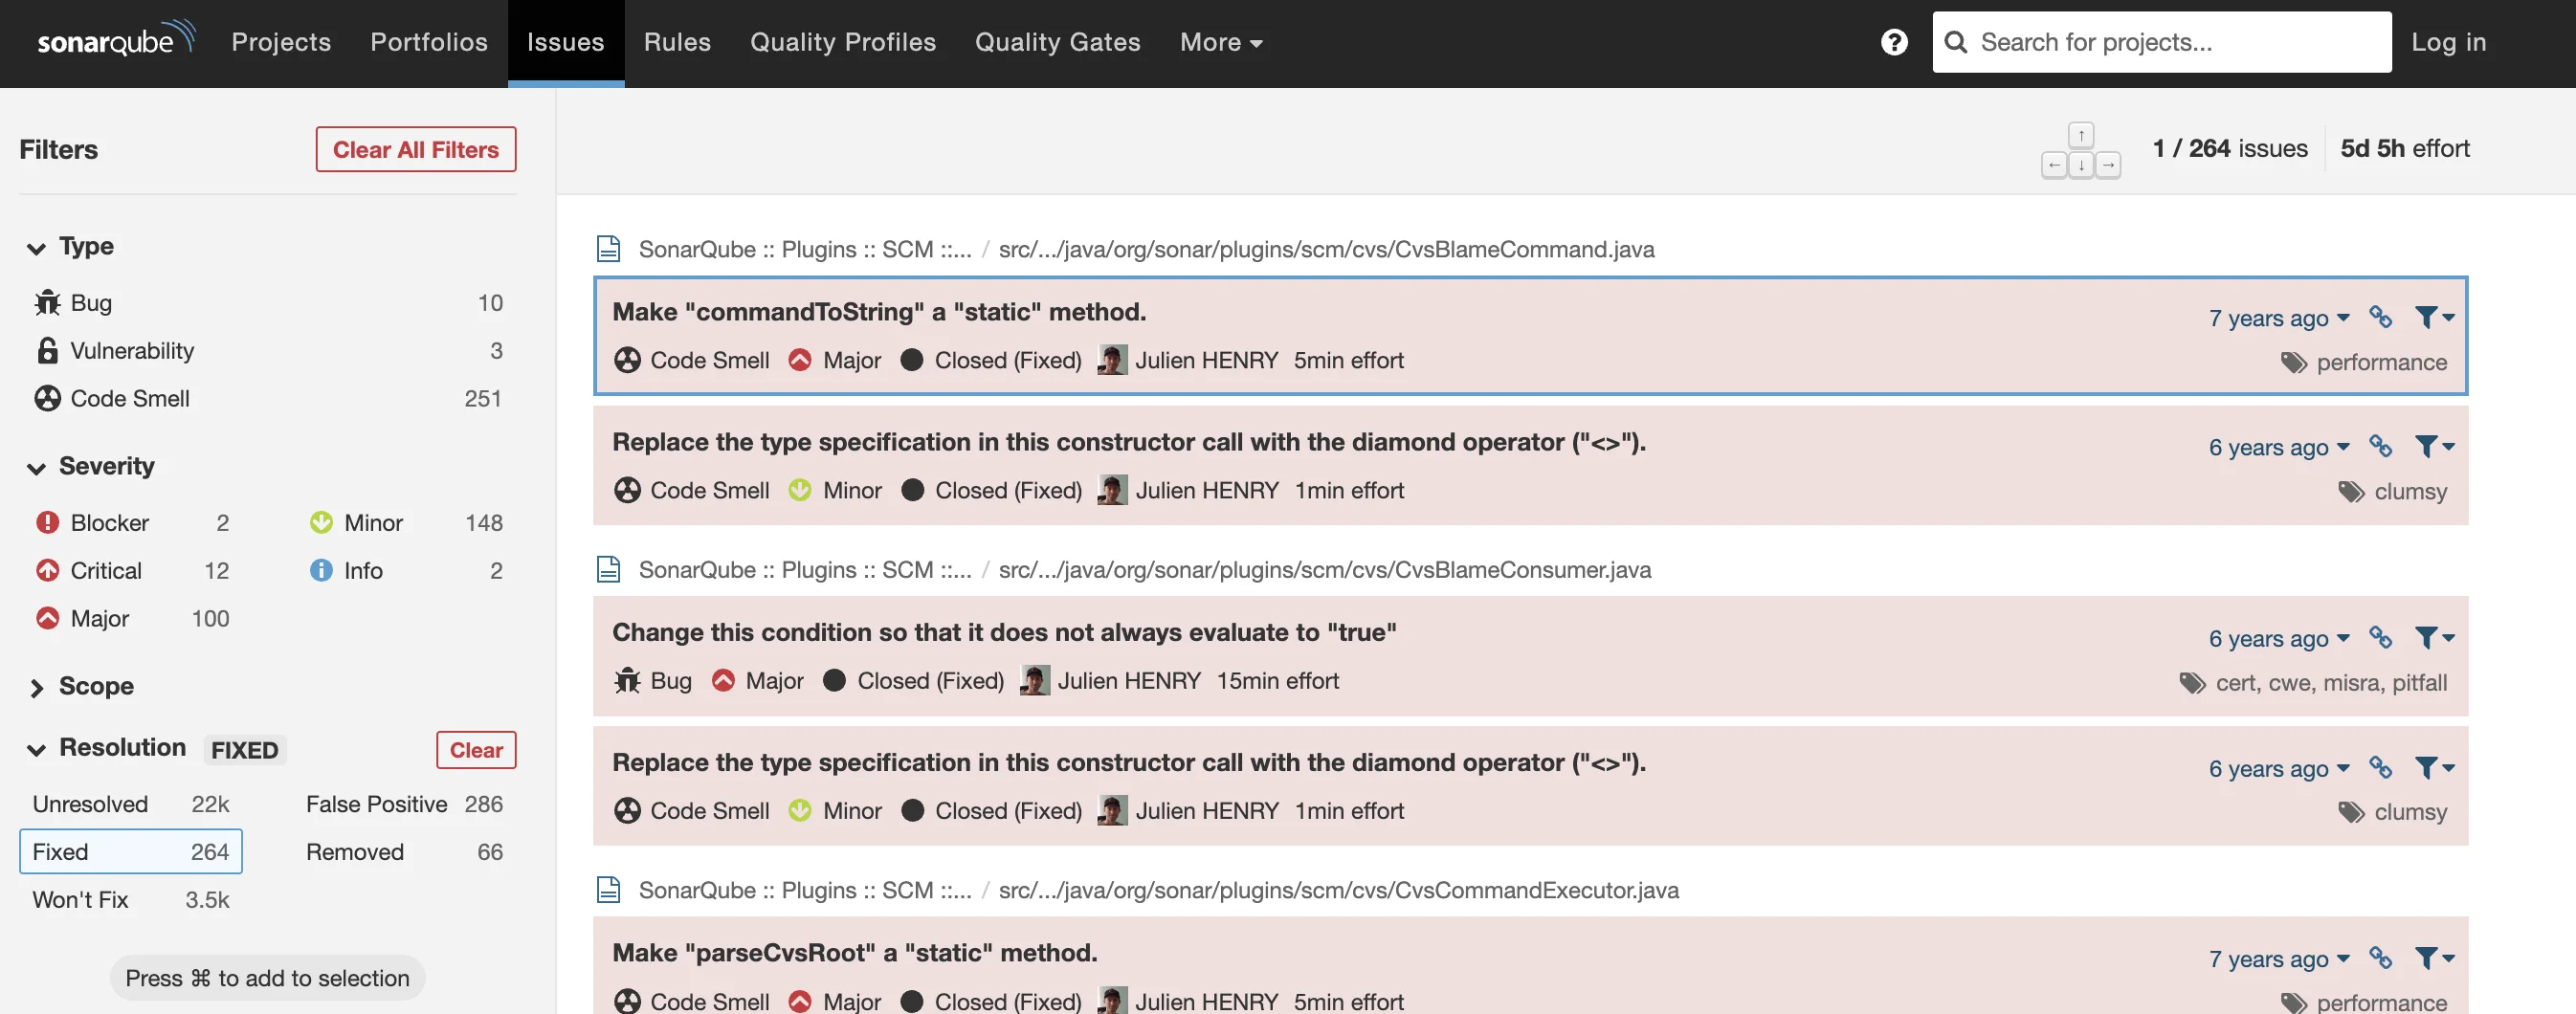Viewport: 2576px width, 1014px height.
Task: Toggle the Unresolved resolution filter
Action: (90, 803)
